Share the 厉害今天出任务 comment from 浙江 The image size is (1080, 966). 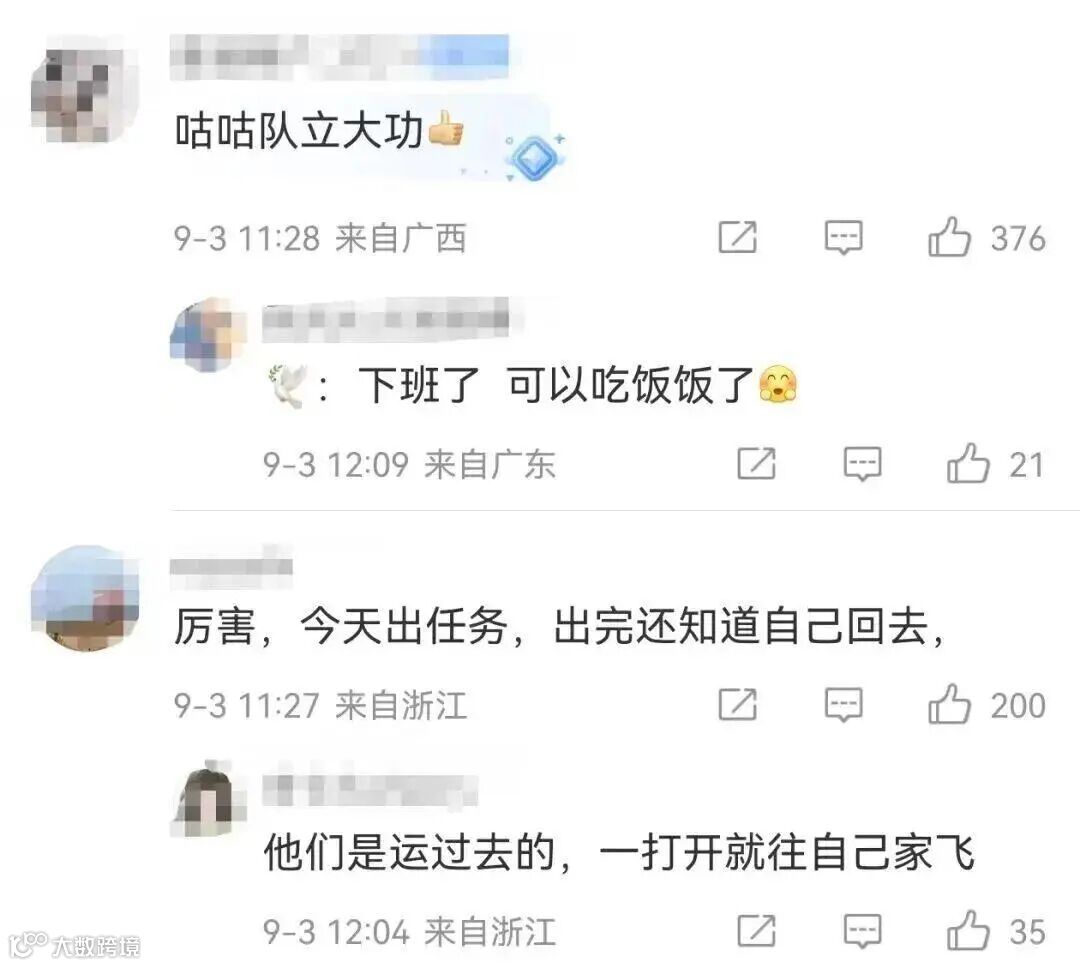[738, 704]
